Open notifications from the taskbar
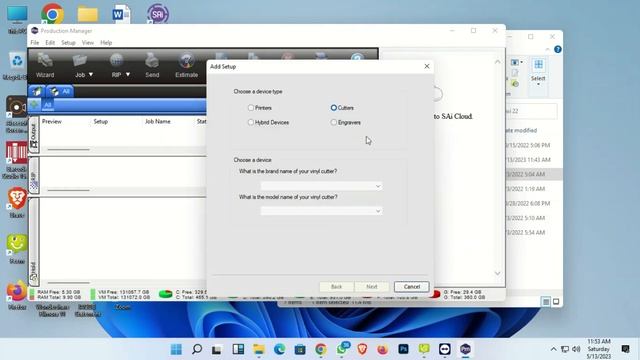Image resolution: width=640 pixels, height=360 pixels. [x=625, y=349]
